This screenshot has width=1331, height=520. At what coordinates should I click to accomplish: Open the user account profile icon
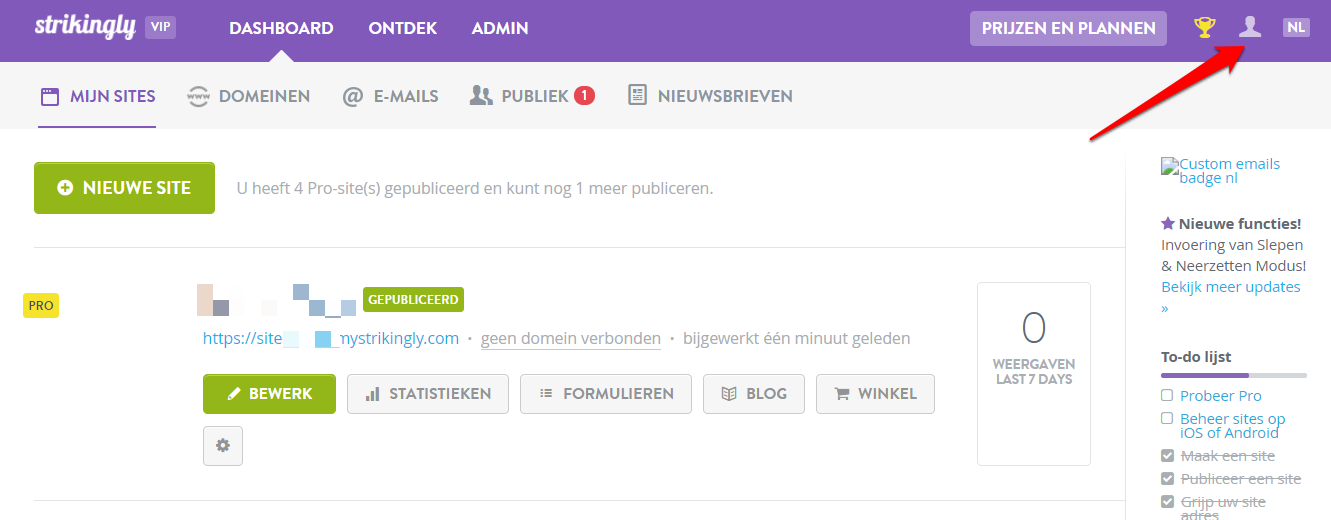coord(1250,28)
